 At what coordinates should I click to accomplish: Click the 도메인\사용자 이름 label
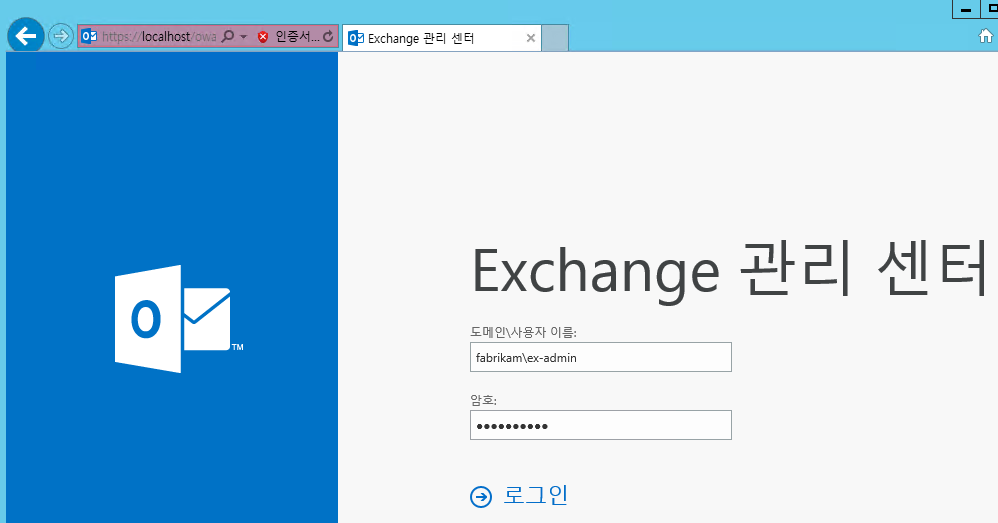point(523,332)
